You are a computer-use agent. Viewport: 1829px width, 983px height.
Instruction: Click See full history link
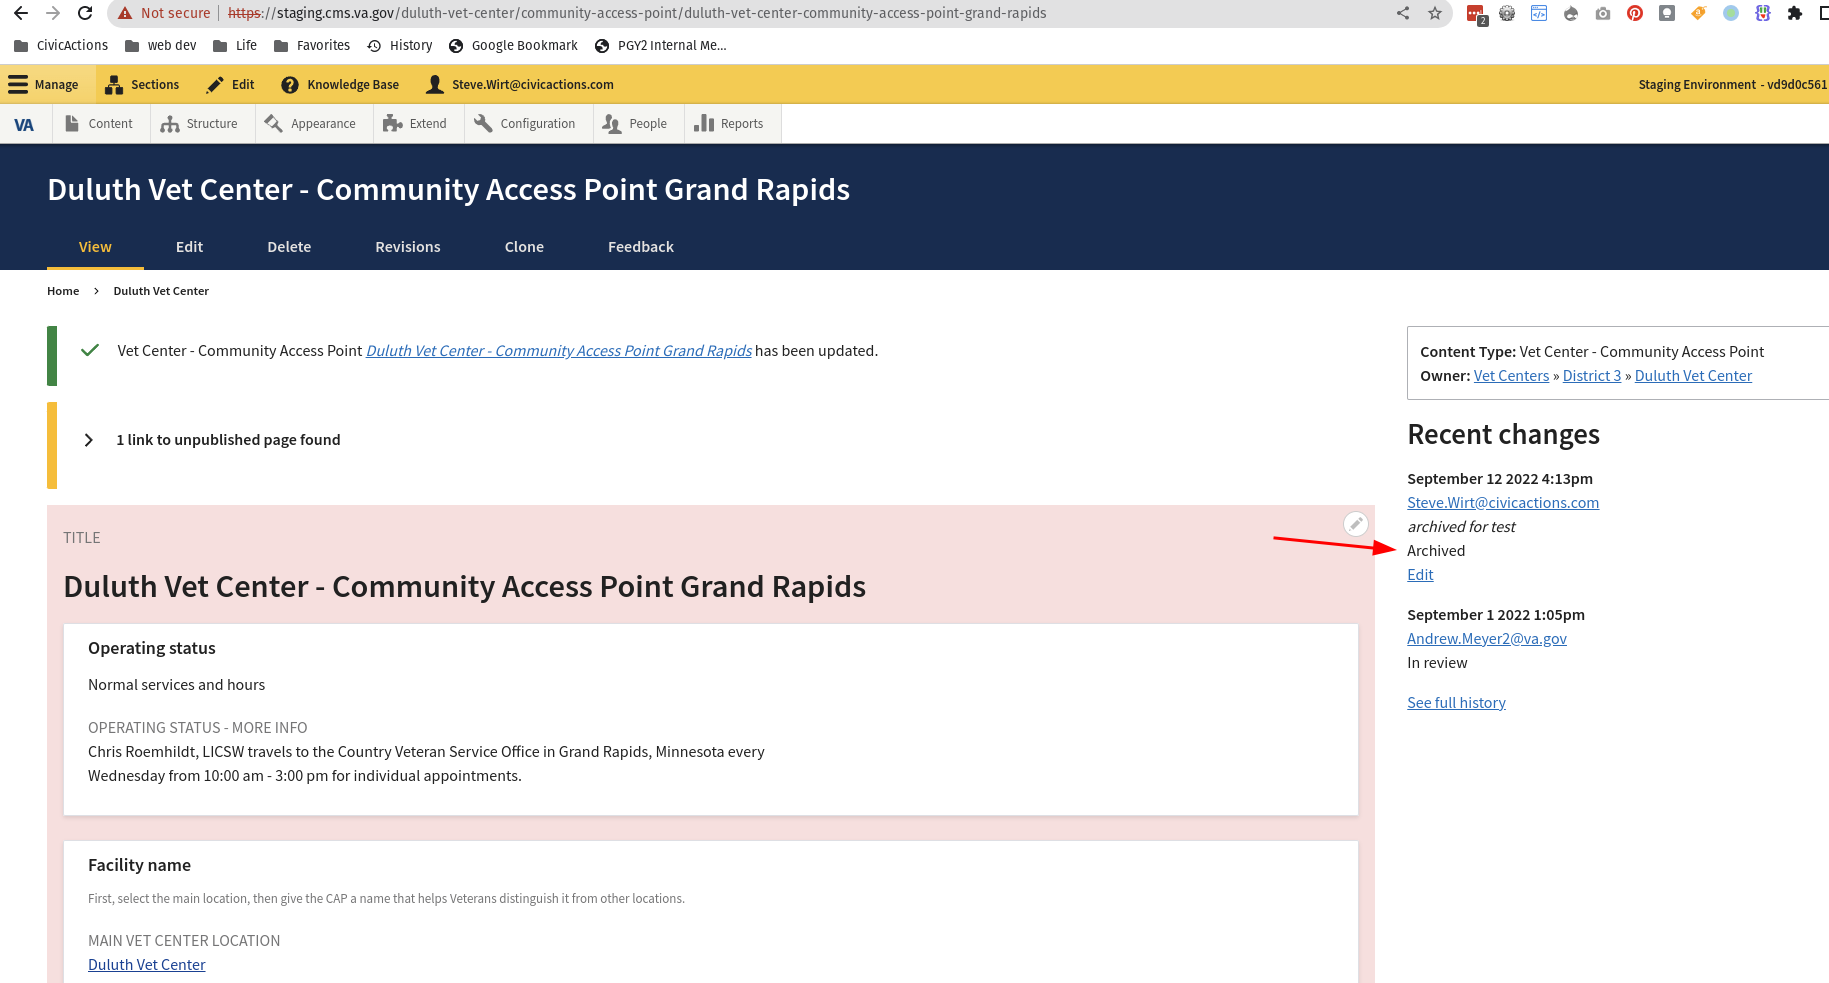[x=1456, y=703]
